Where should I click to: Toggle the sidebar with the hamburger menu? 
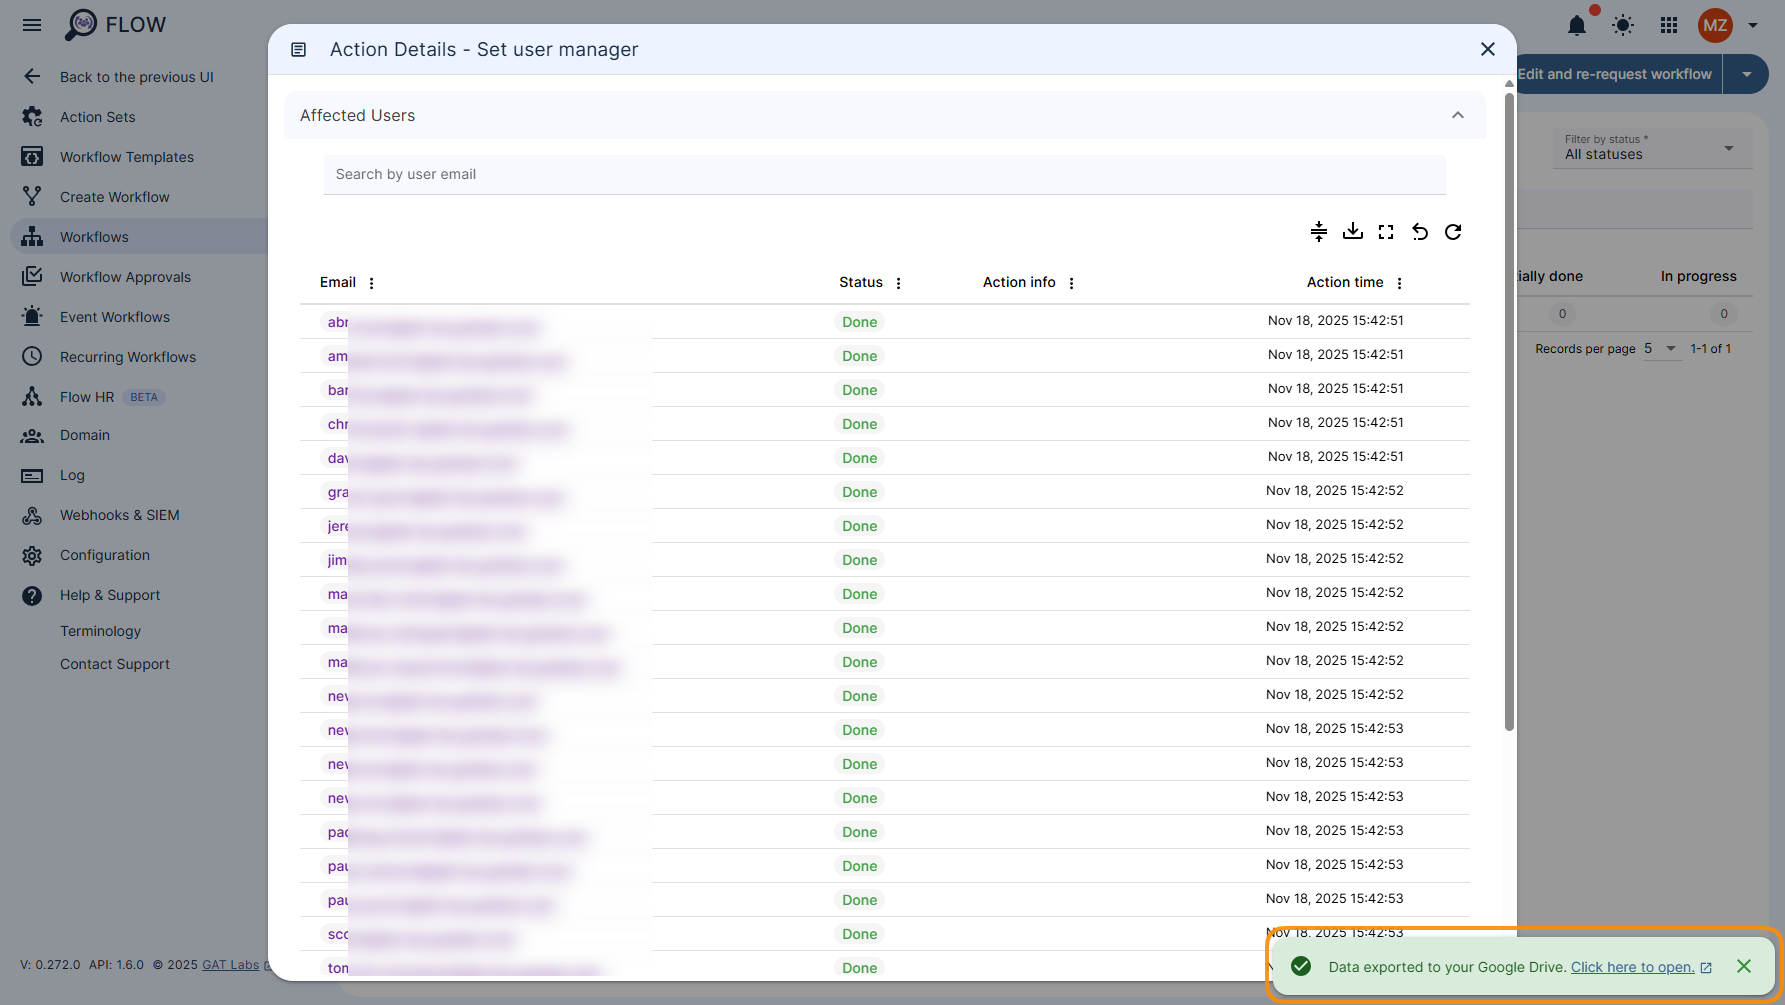[x=31, y=25]
